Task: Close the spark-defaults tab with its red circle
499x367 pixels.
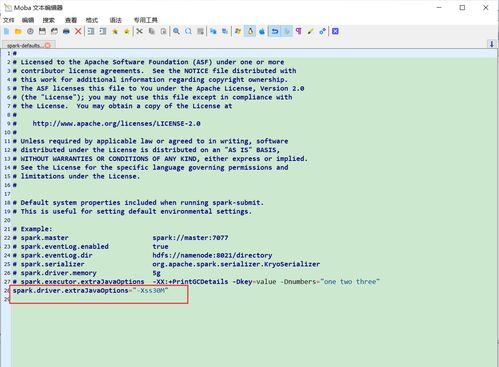Action: click(48, 45)
